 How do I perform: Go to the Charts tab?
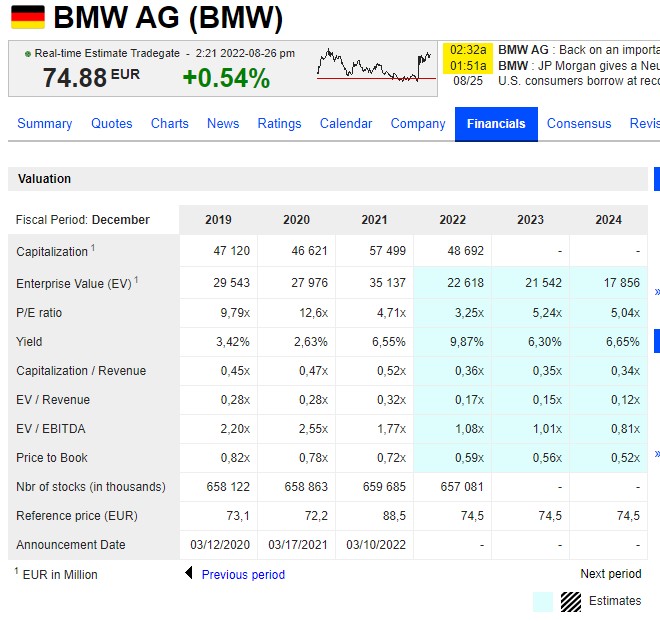coord(170,124)
